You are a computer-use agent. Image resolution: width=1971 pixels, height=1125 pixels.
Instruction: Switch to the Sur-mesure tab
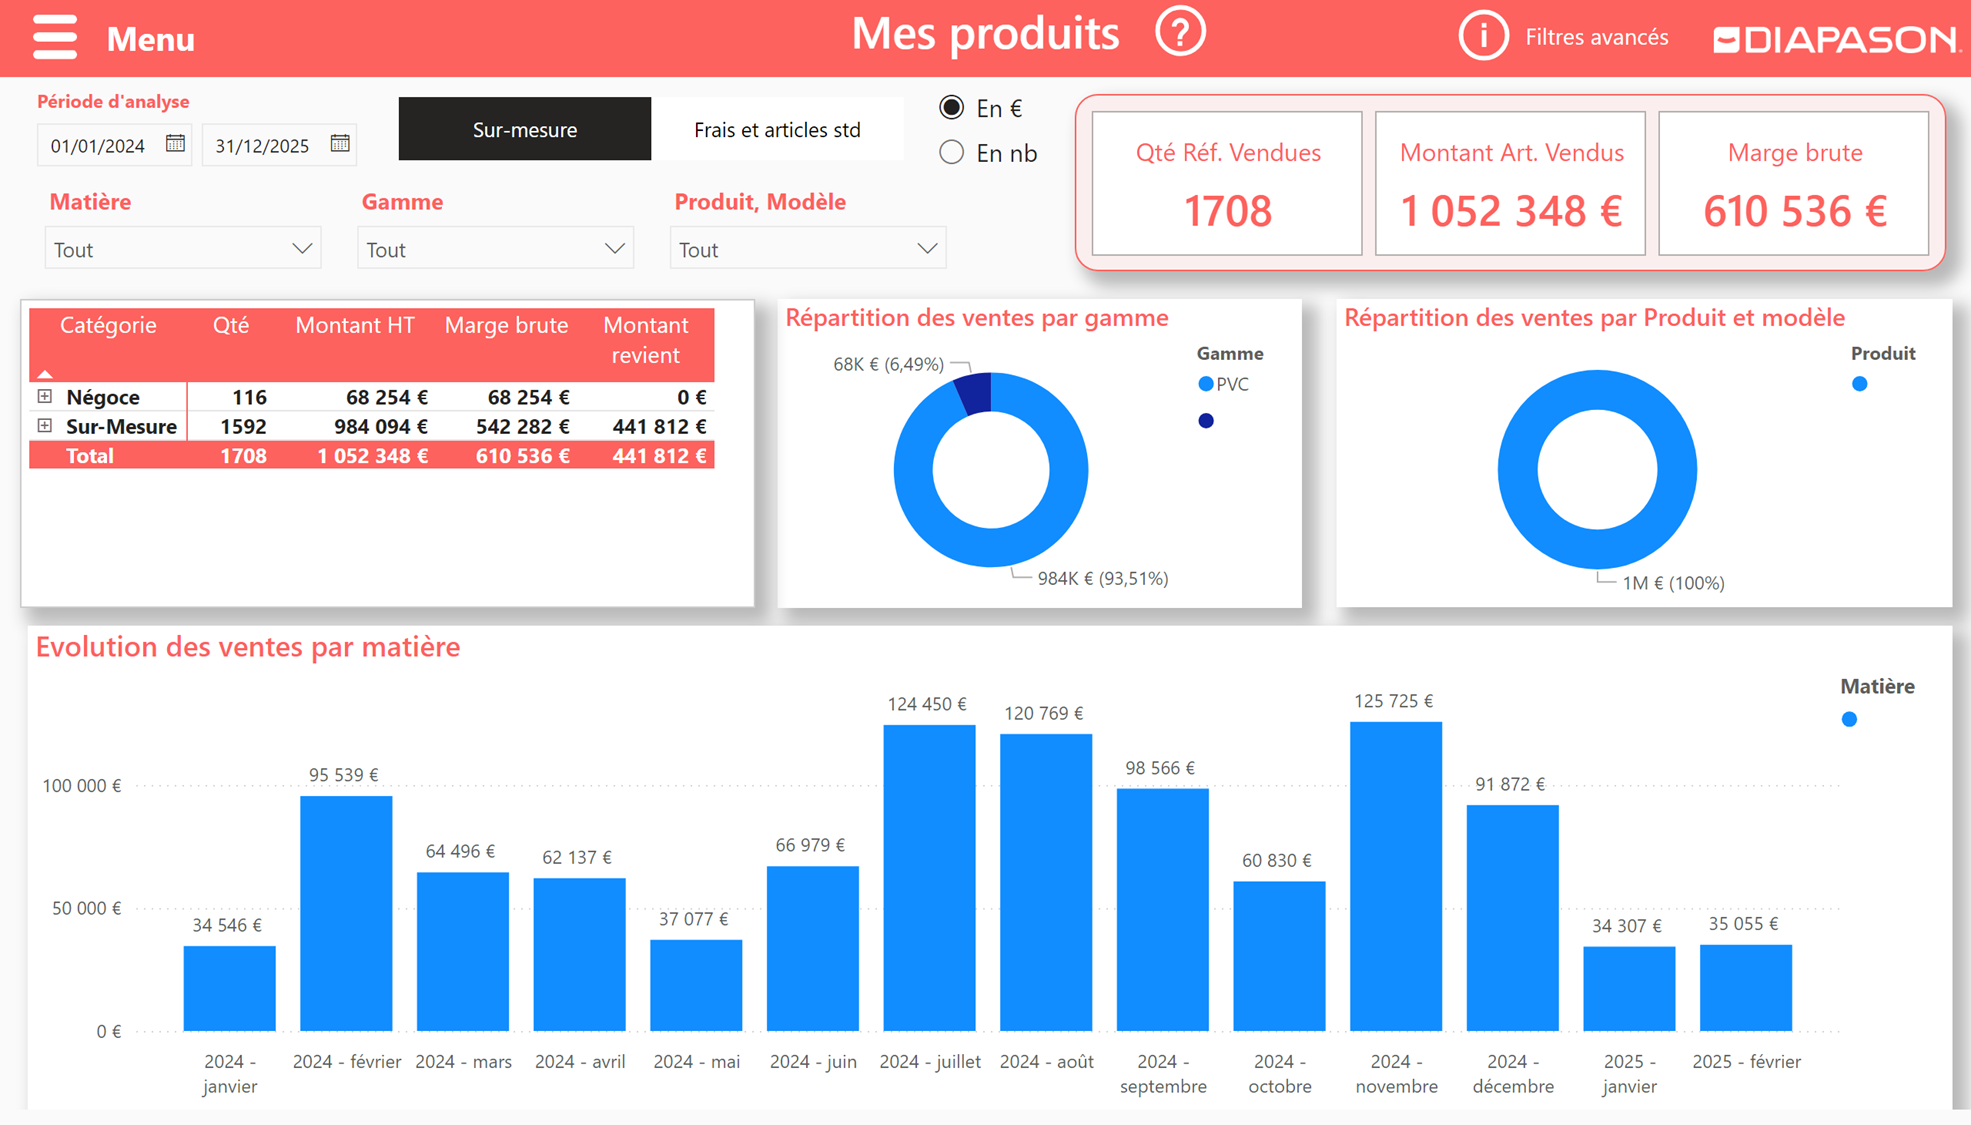[524, 129]
